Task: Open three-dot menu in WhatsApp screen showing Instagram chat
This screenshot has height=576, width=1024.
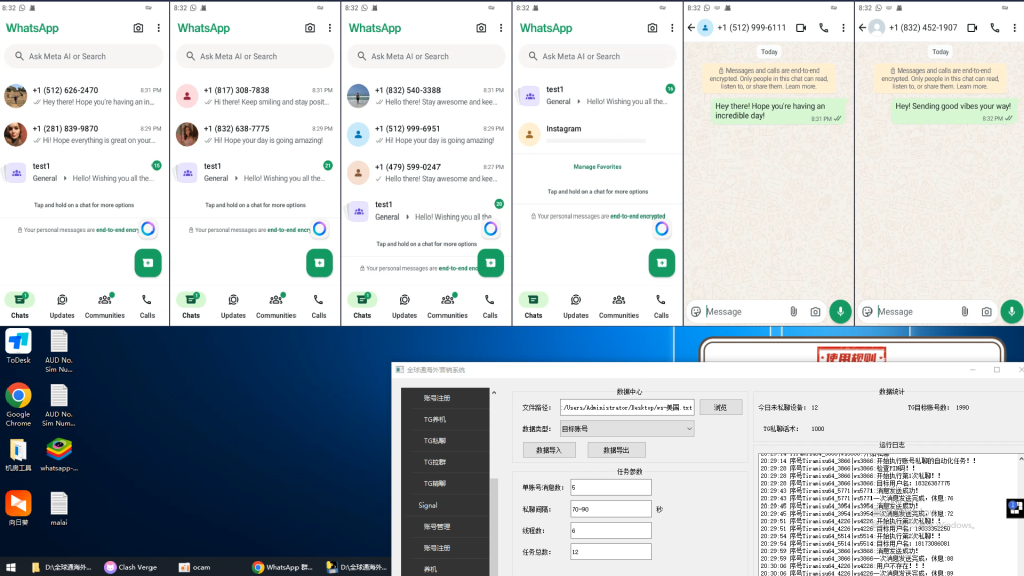Action: (x=672, y=28)
